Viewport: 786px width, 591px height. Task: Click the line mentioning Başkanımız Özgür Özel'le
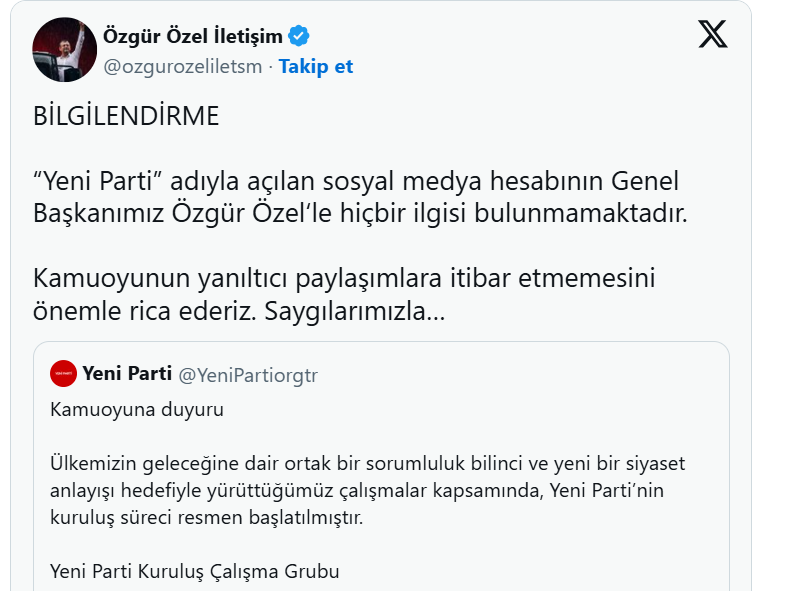[360, 214]
